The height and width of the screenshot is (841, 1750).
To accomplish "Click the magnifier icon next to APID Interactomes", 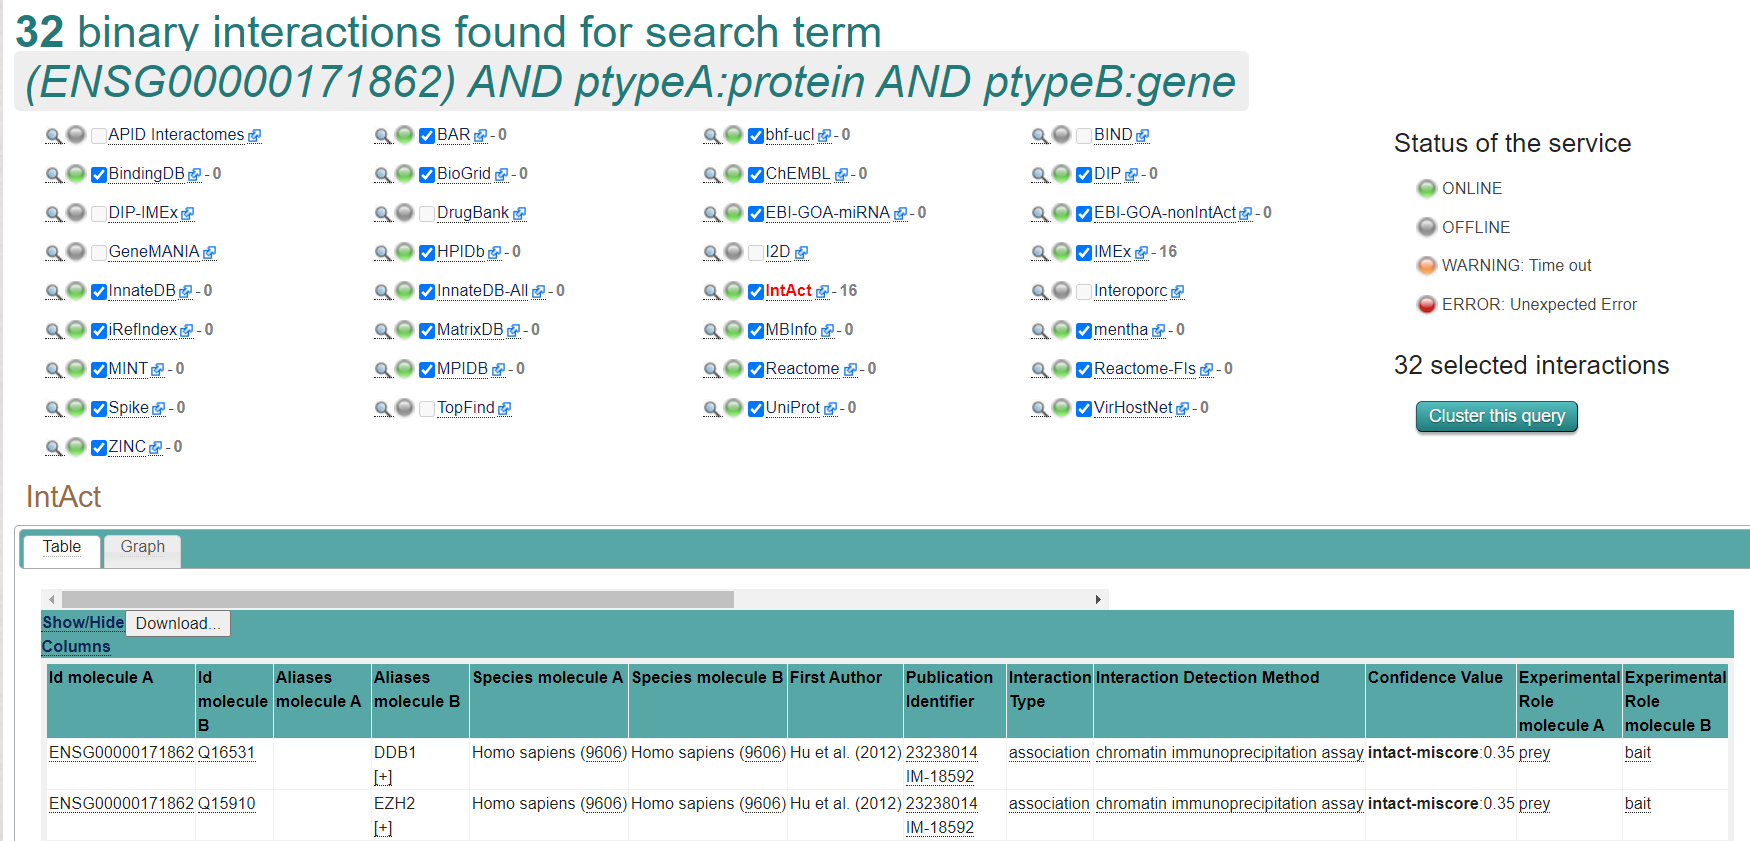I will pos(54,135).
